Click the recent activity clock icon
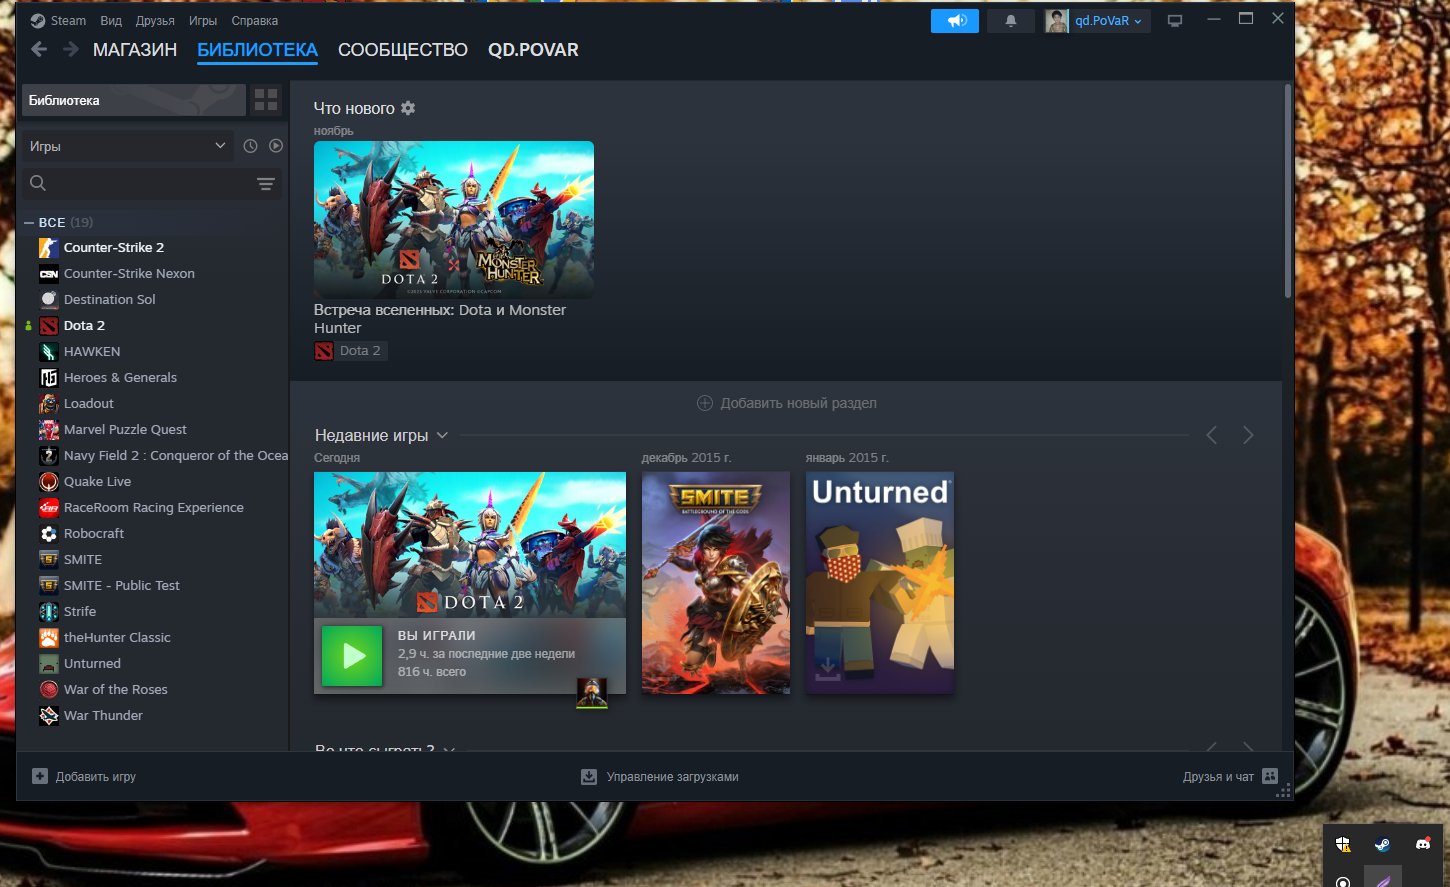The height and width of the screenshot is (887, 1450). point(250,146)
